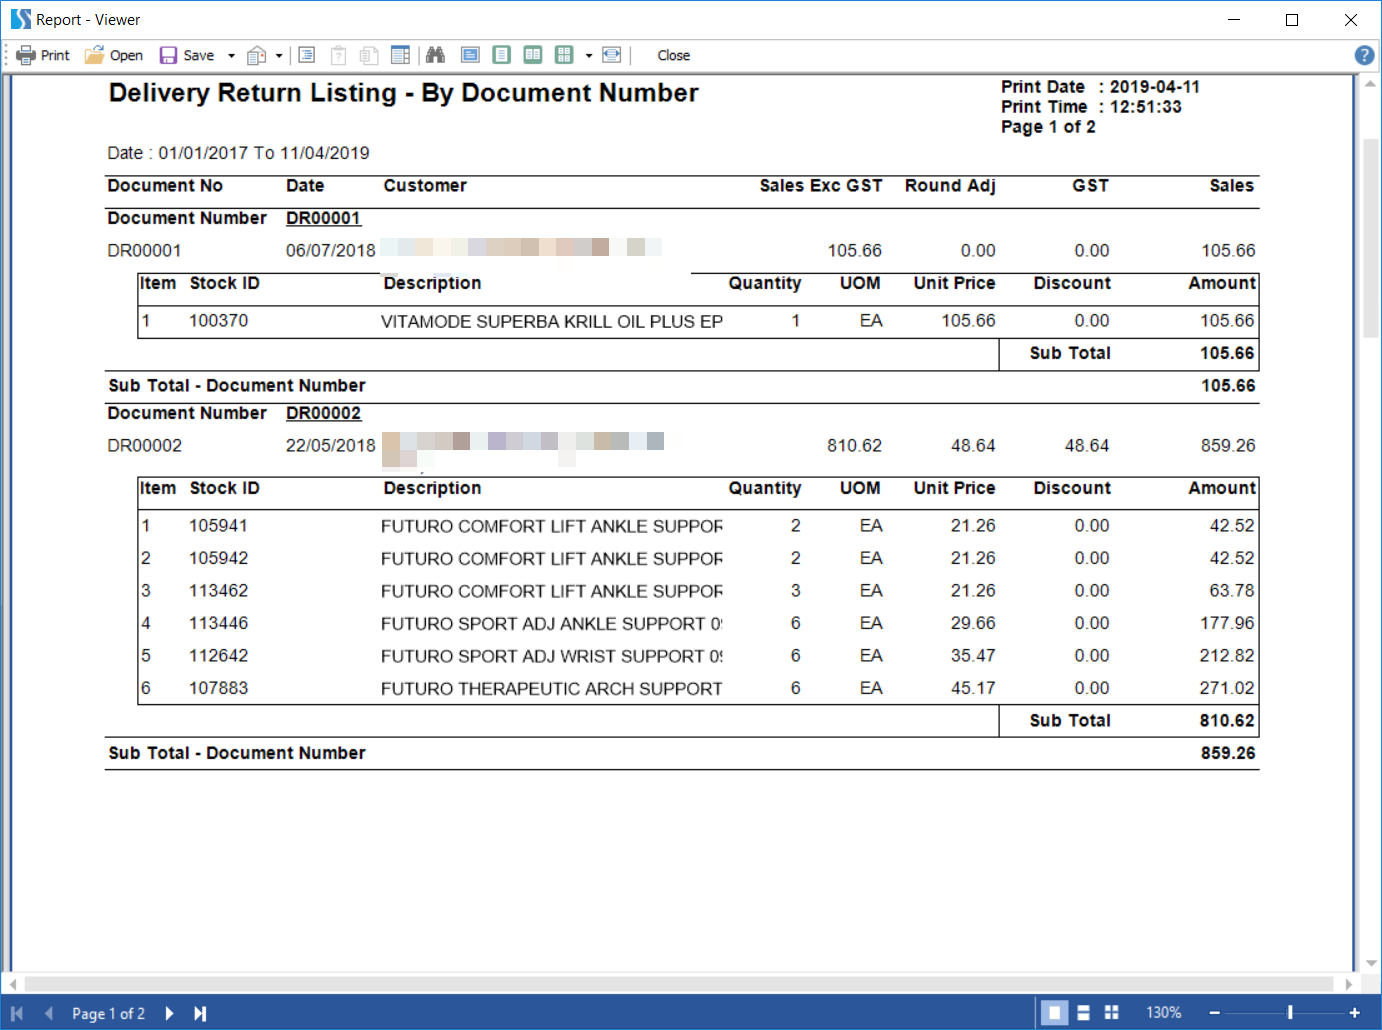Select multi-page mode in status bar

1111,1013
